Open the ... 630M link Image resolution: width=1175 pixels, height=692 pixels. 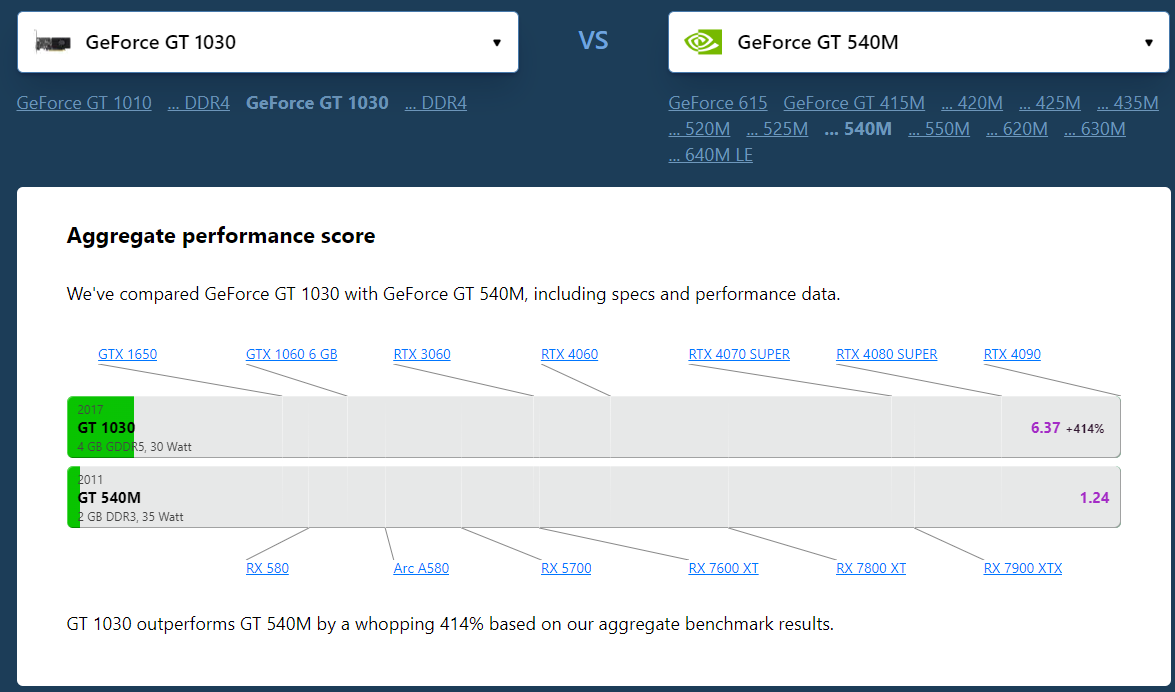pyautogui.click(x=1095, y=129)
